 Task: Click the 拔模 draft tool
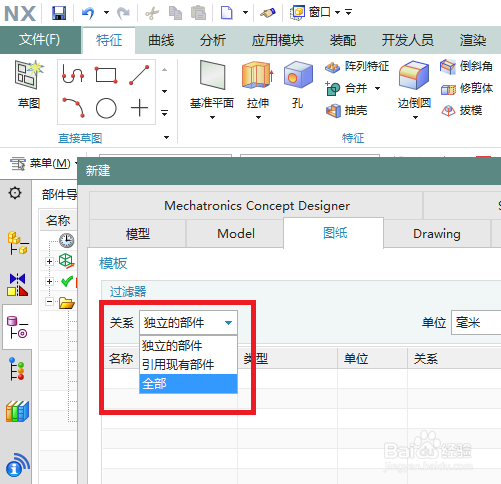tap(462, 110)
